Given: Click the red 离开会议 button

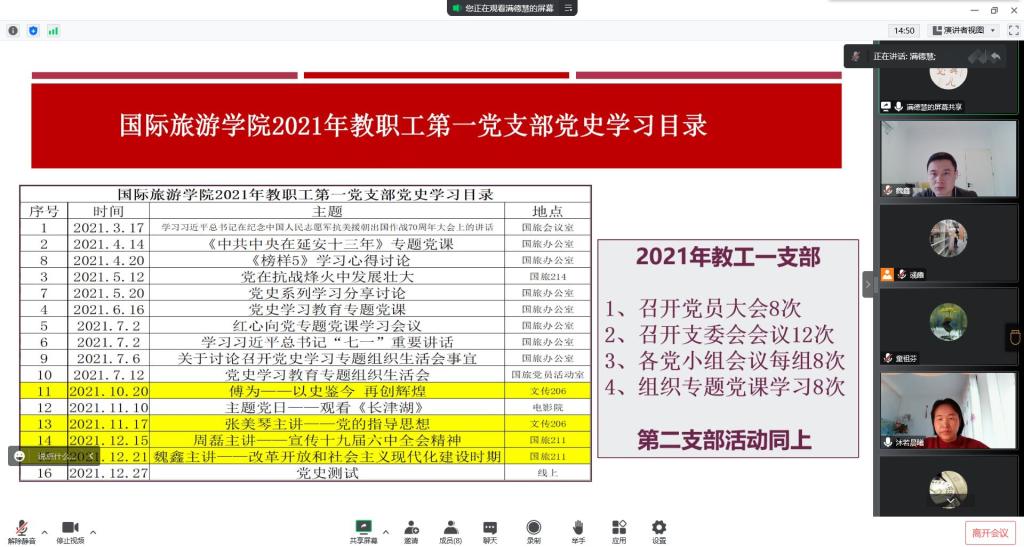Looking at the screenshot, I should pyautogui.click(x=988, y=533).
